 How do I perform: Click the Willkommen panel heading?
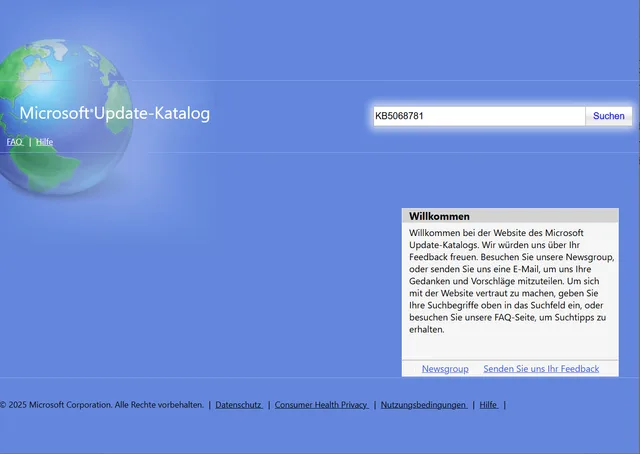coord(439,216)
